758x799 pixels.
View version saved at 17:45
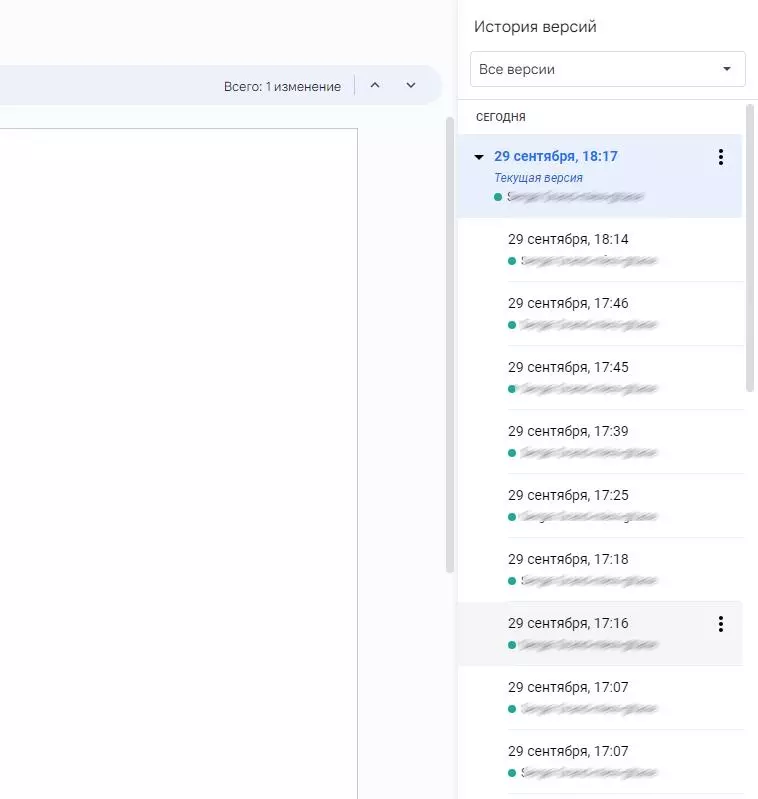pos(568,368)
